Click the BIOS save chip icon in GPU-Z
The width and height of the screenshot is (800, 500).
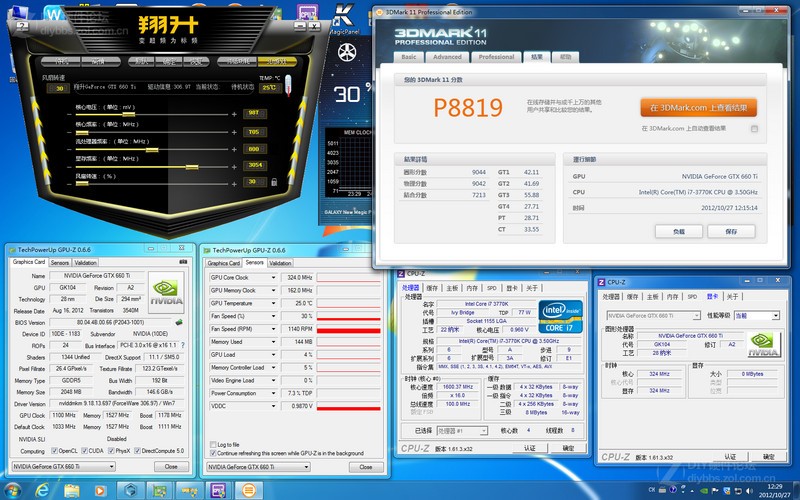pyautogui.click(x=179, y=322)
